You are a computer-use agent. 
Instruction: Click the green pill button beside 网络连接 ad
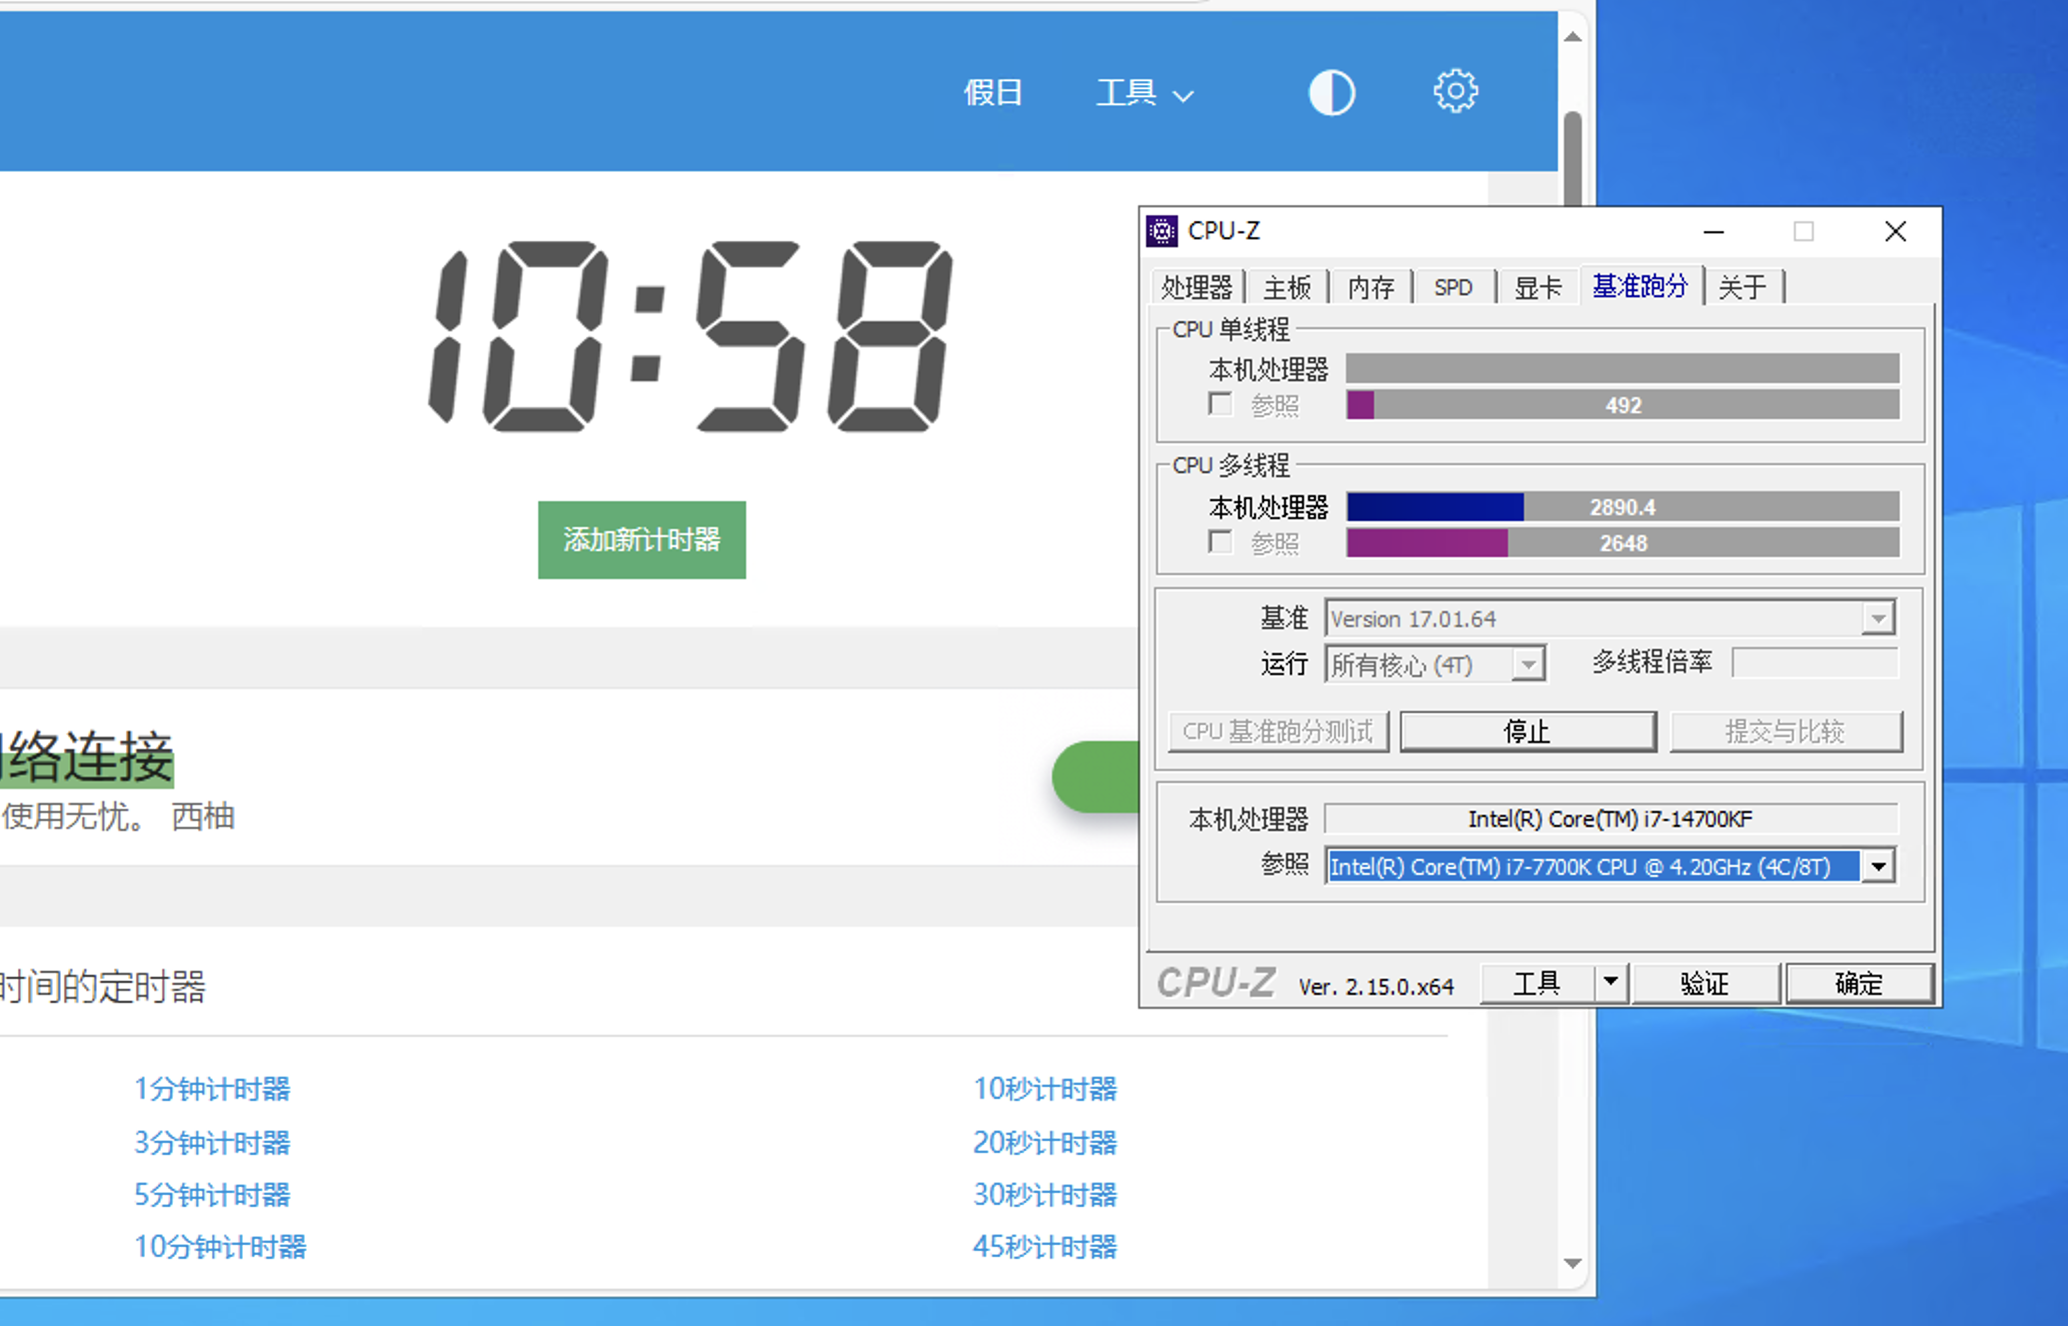tap(1095, 777)
